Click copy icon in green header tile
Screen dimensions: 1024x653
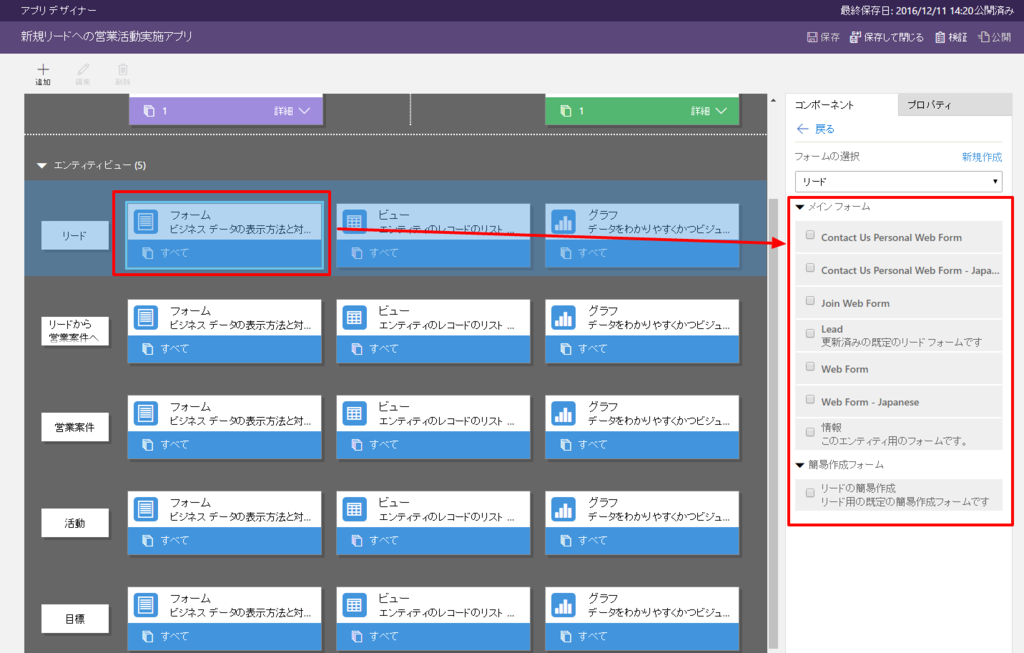pos(566,111)
